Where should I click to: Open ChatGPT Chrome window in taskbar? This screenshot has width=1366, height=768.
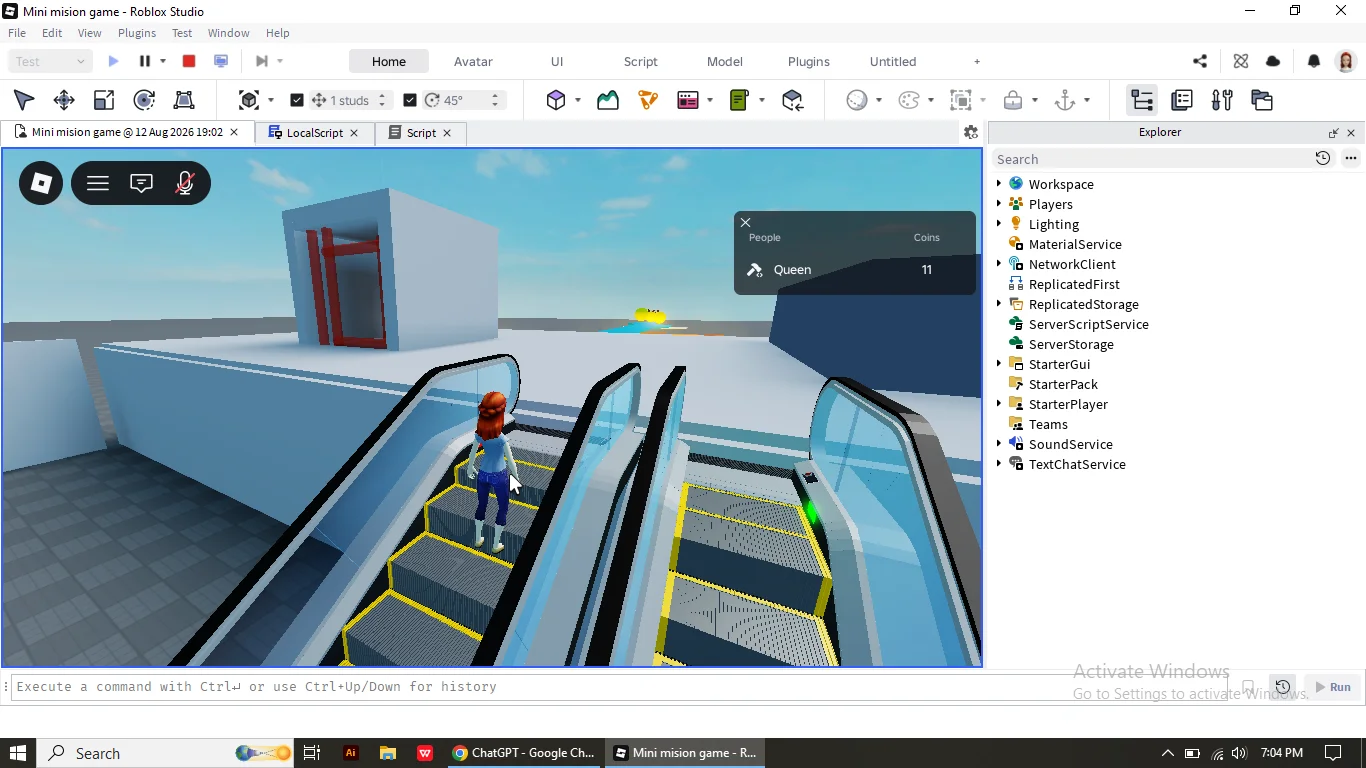[x=523, y=753]
